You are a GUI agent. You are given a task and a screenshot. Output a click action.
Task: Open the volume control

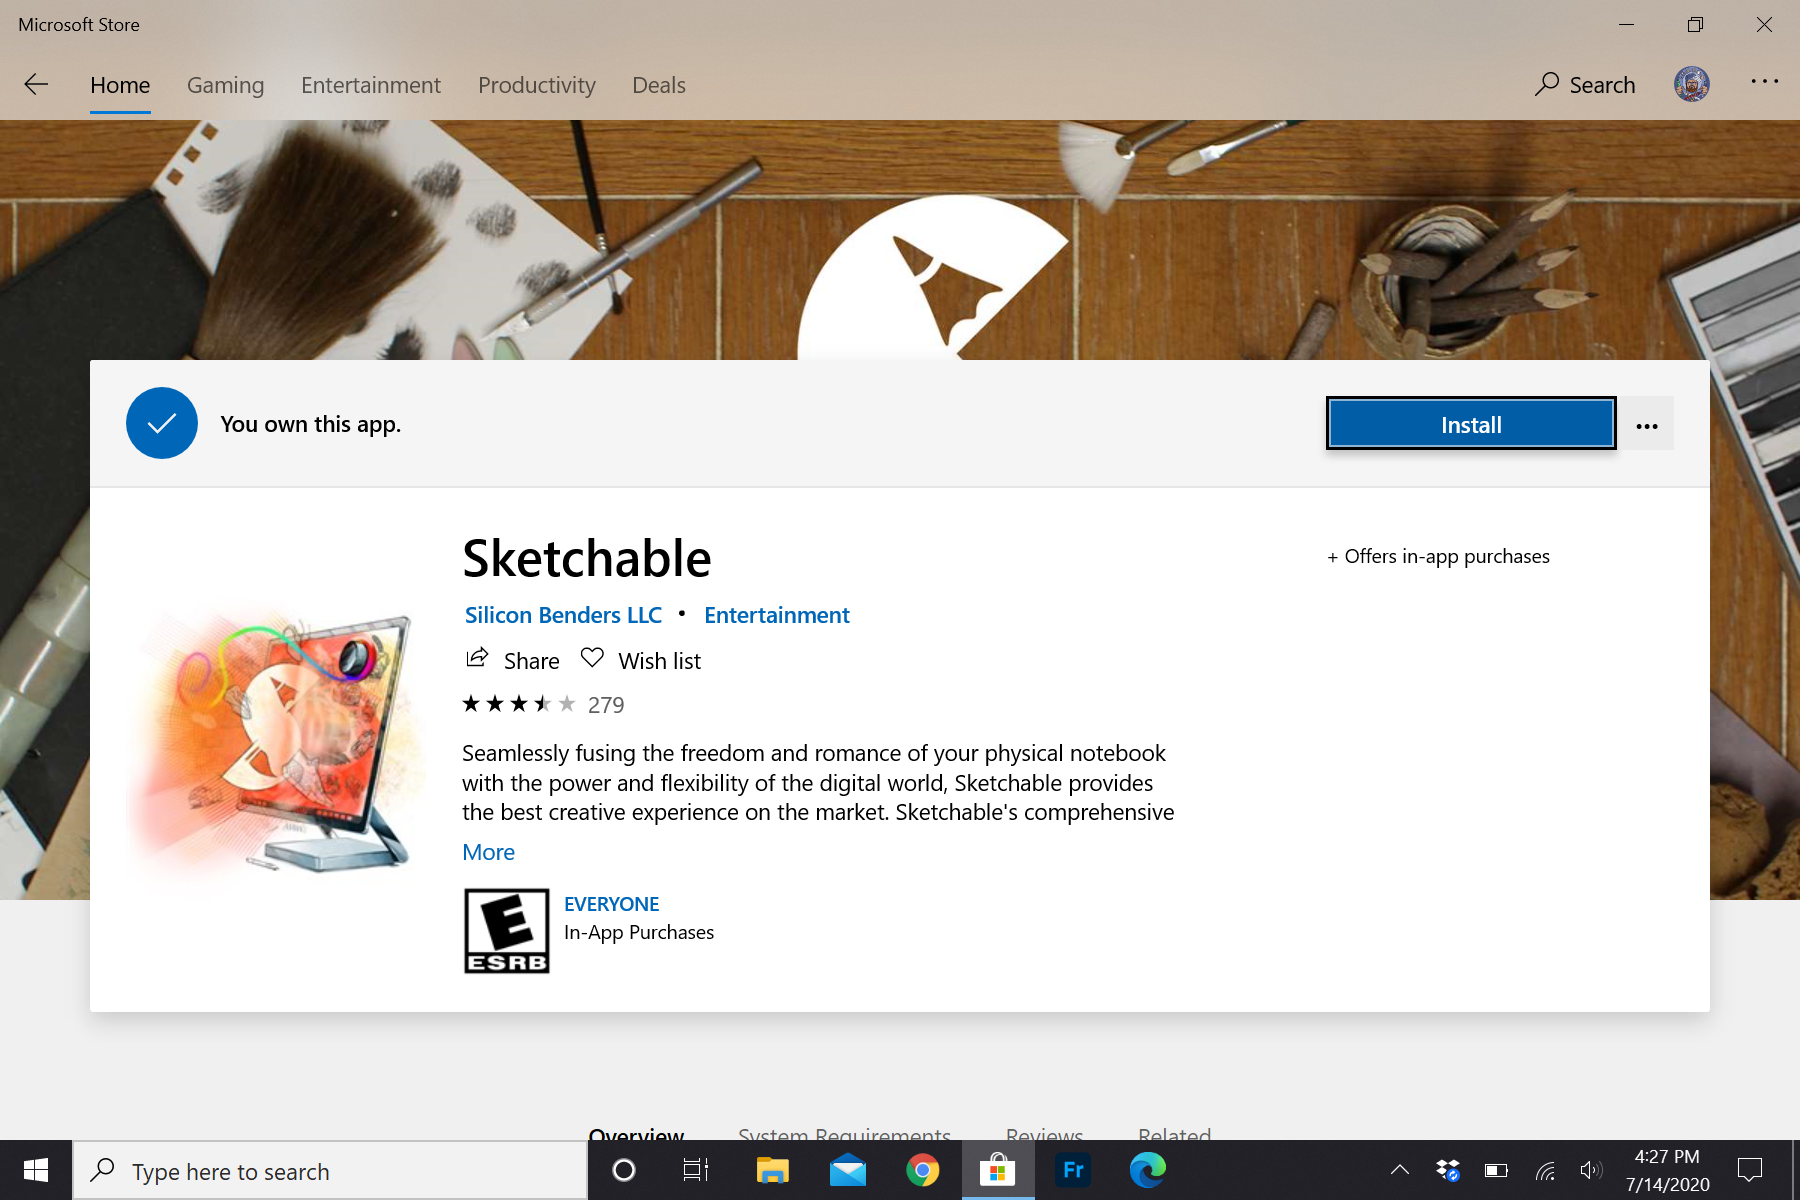[x=1591, y=1170]
